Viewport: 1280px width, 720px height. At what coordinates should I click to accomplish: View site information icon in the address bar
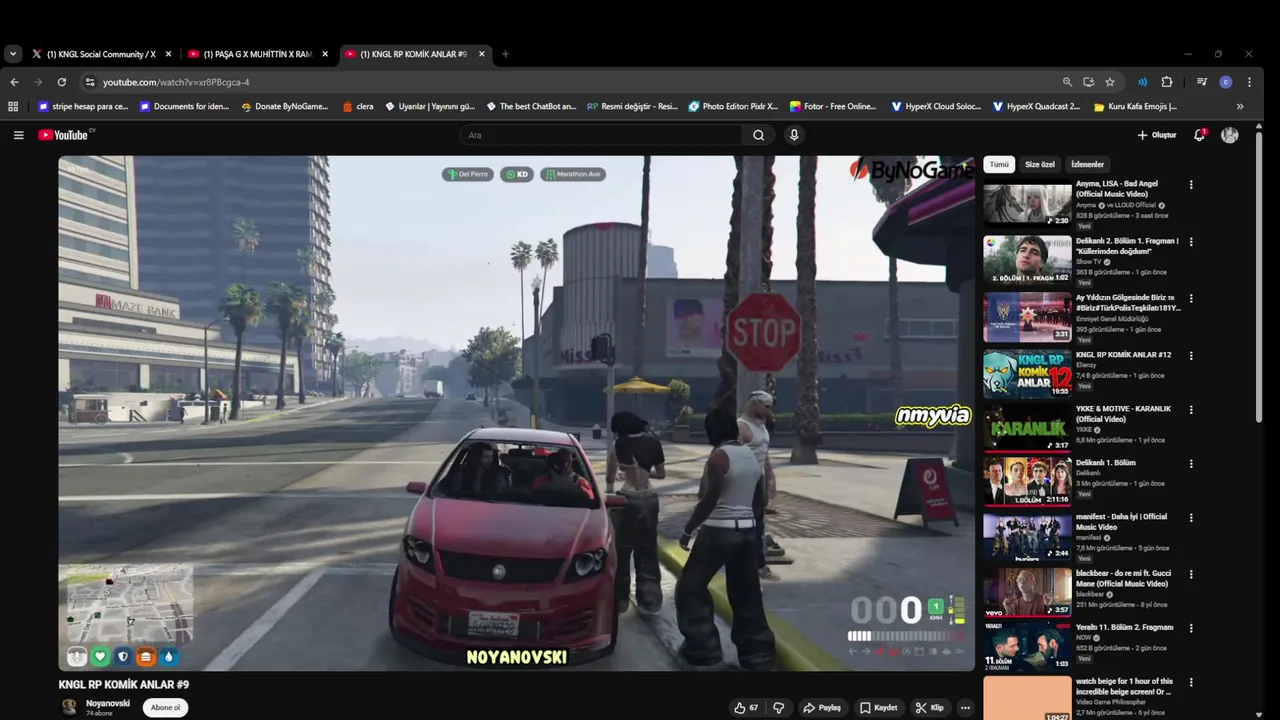pyautogui.click(x=89, y=82)
